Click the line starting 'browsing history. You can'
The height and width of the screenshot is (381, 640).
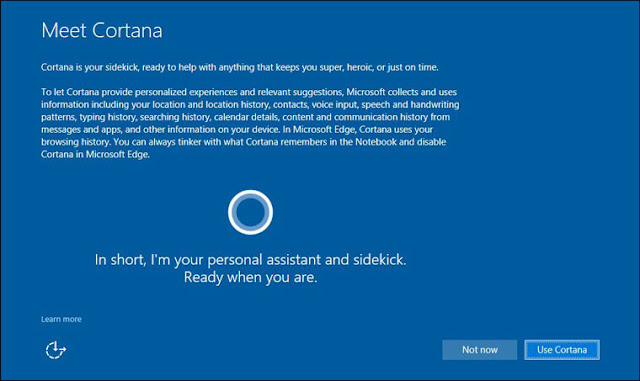[243, 142]
